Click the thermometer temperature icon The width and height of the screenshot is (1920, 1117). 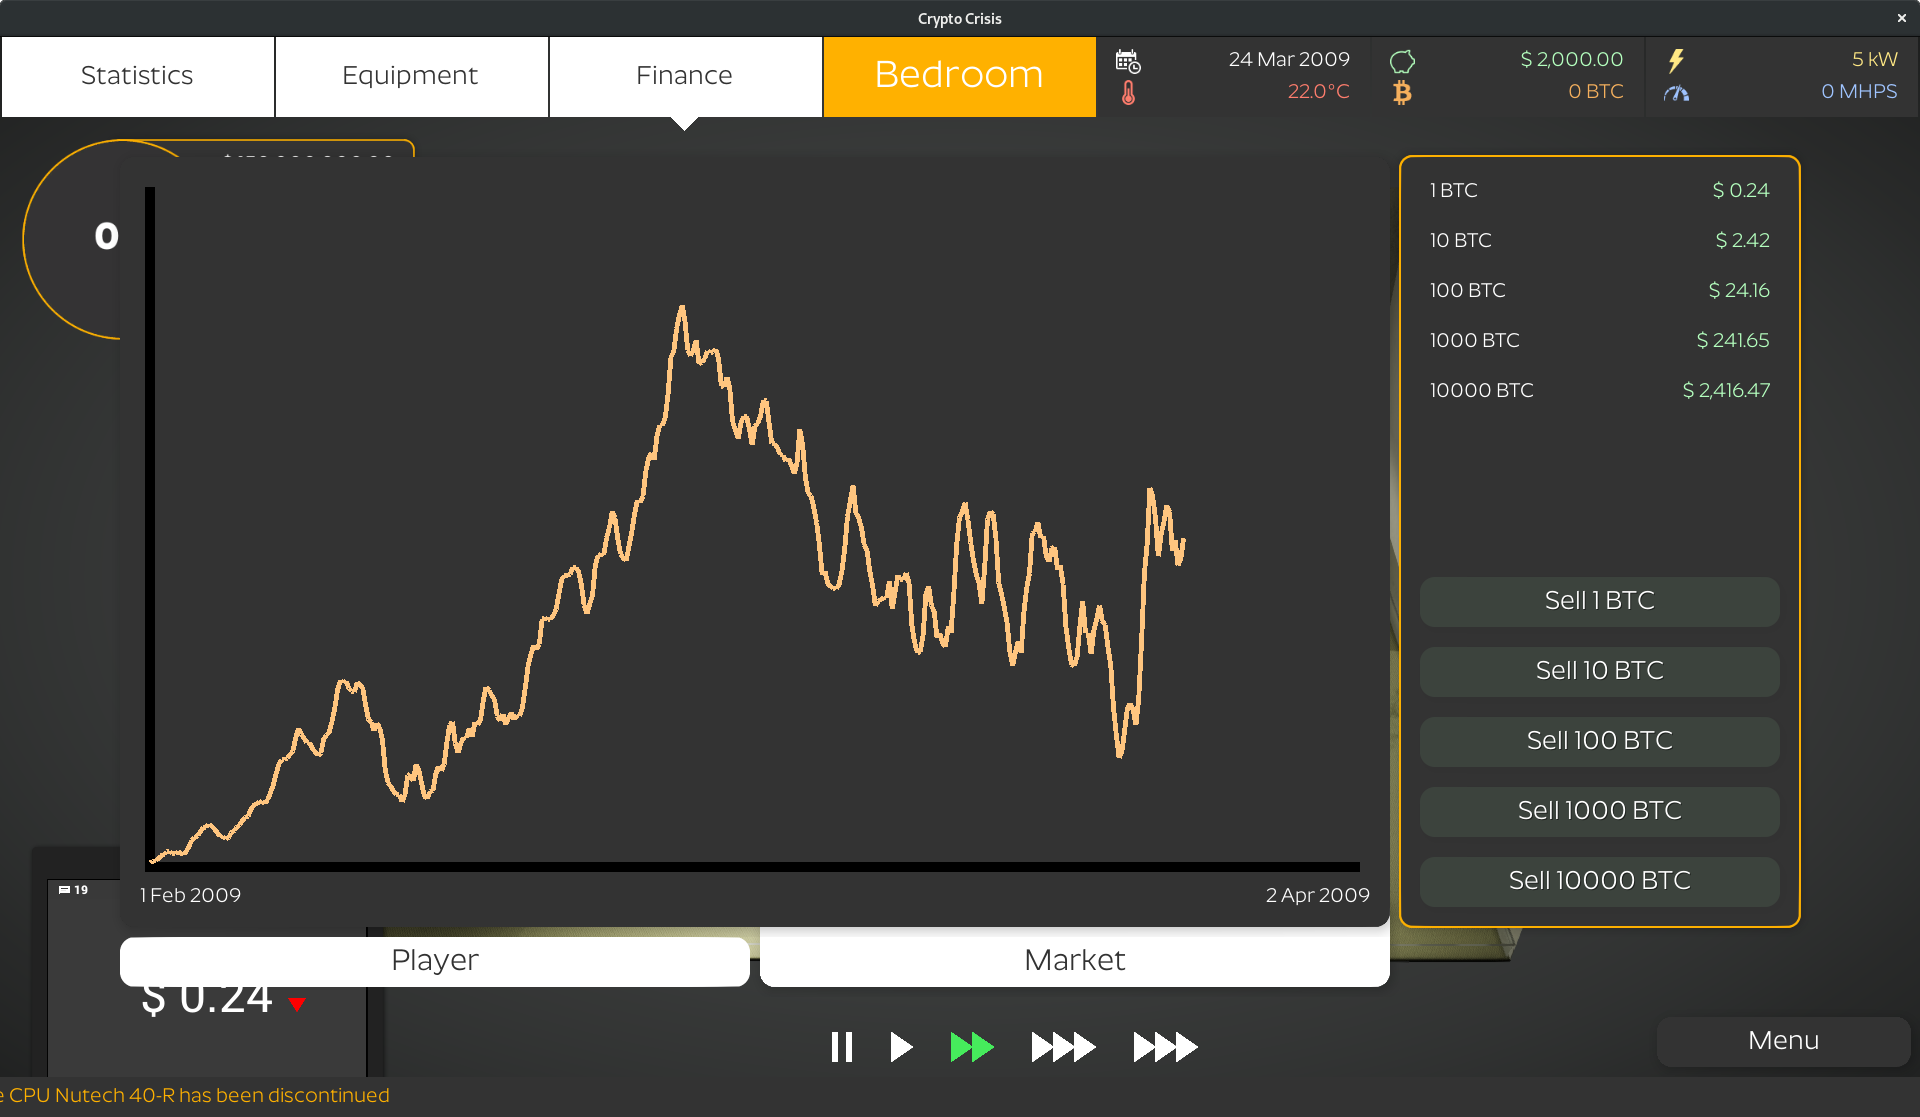[1128, 93]
